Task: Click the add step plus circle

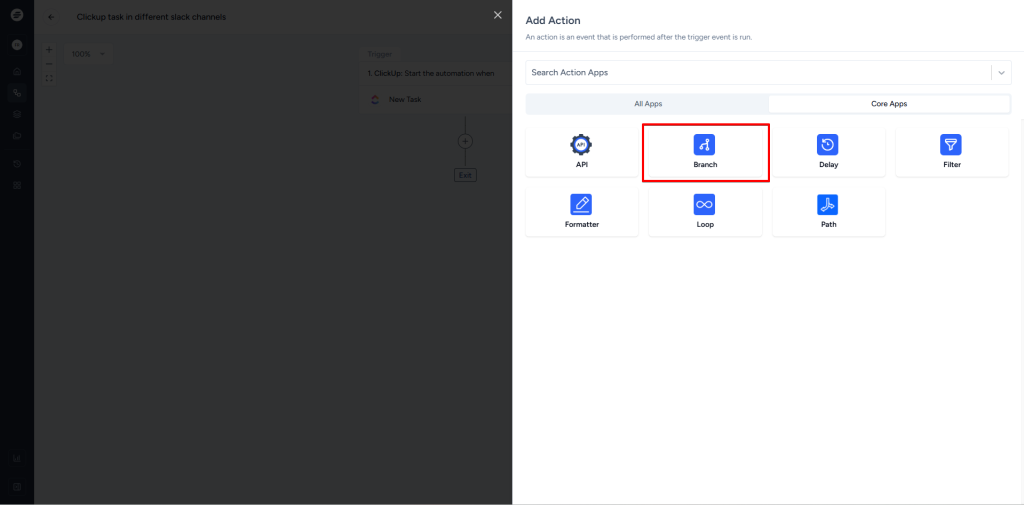Action: (465, 141)
